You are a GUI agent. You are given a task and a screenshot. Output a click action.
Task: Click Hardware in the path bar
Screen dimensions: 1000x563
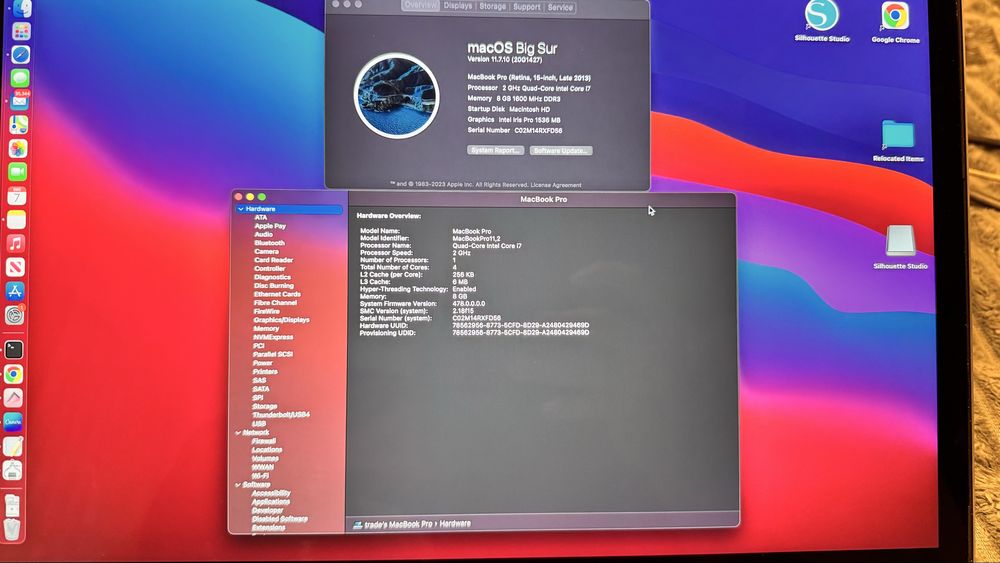coord(455,523)
